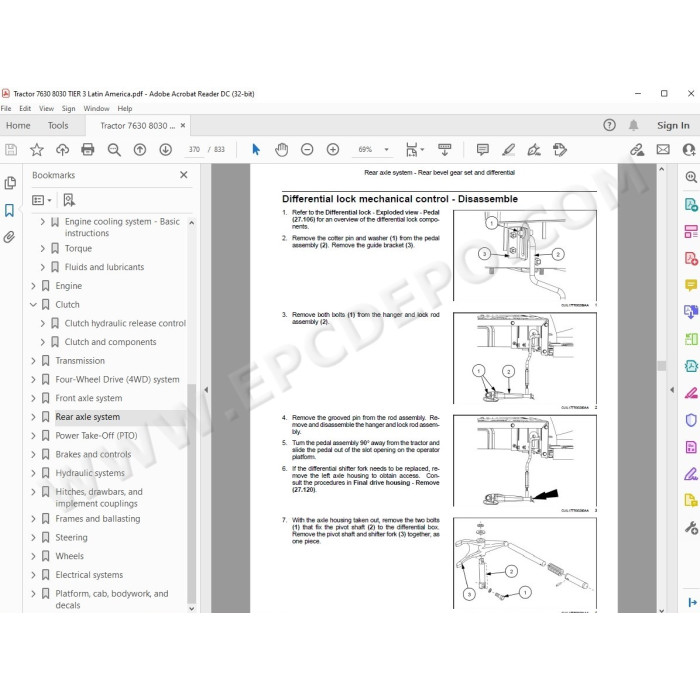Open the Edit menu
Screen dimensions: 700x700
[25, 108]
